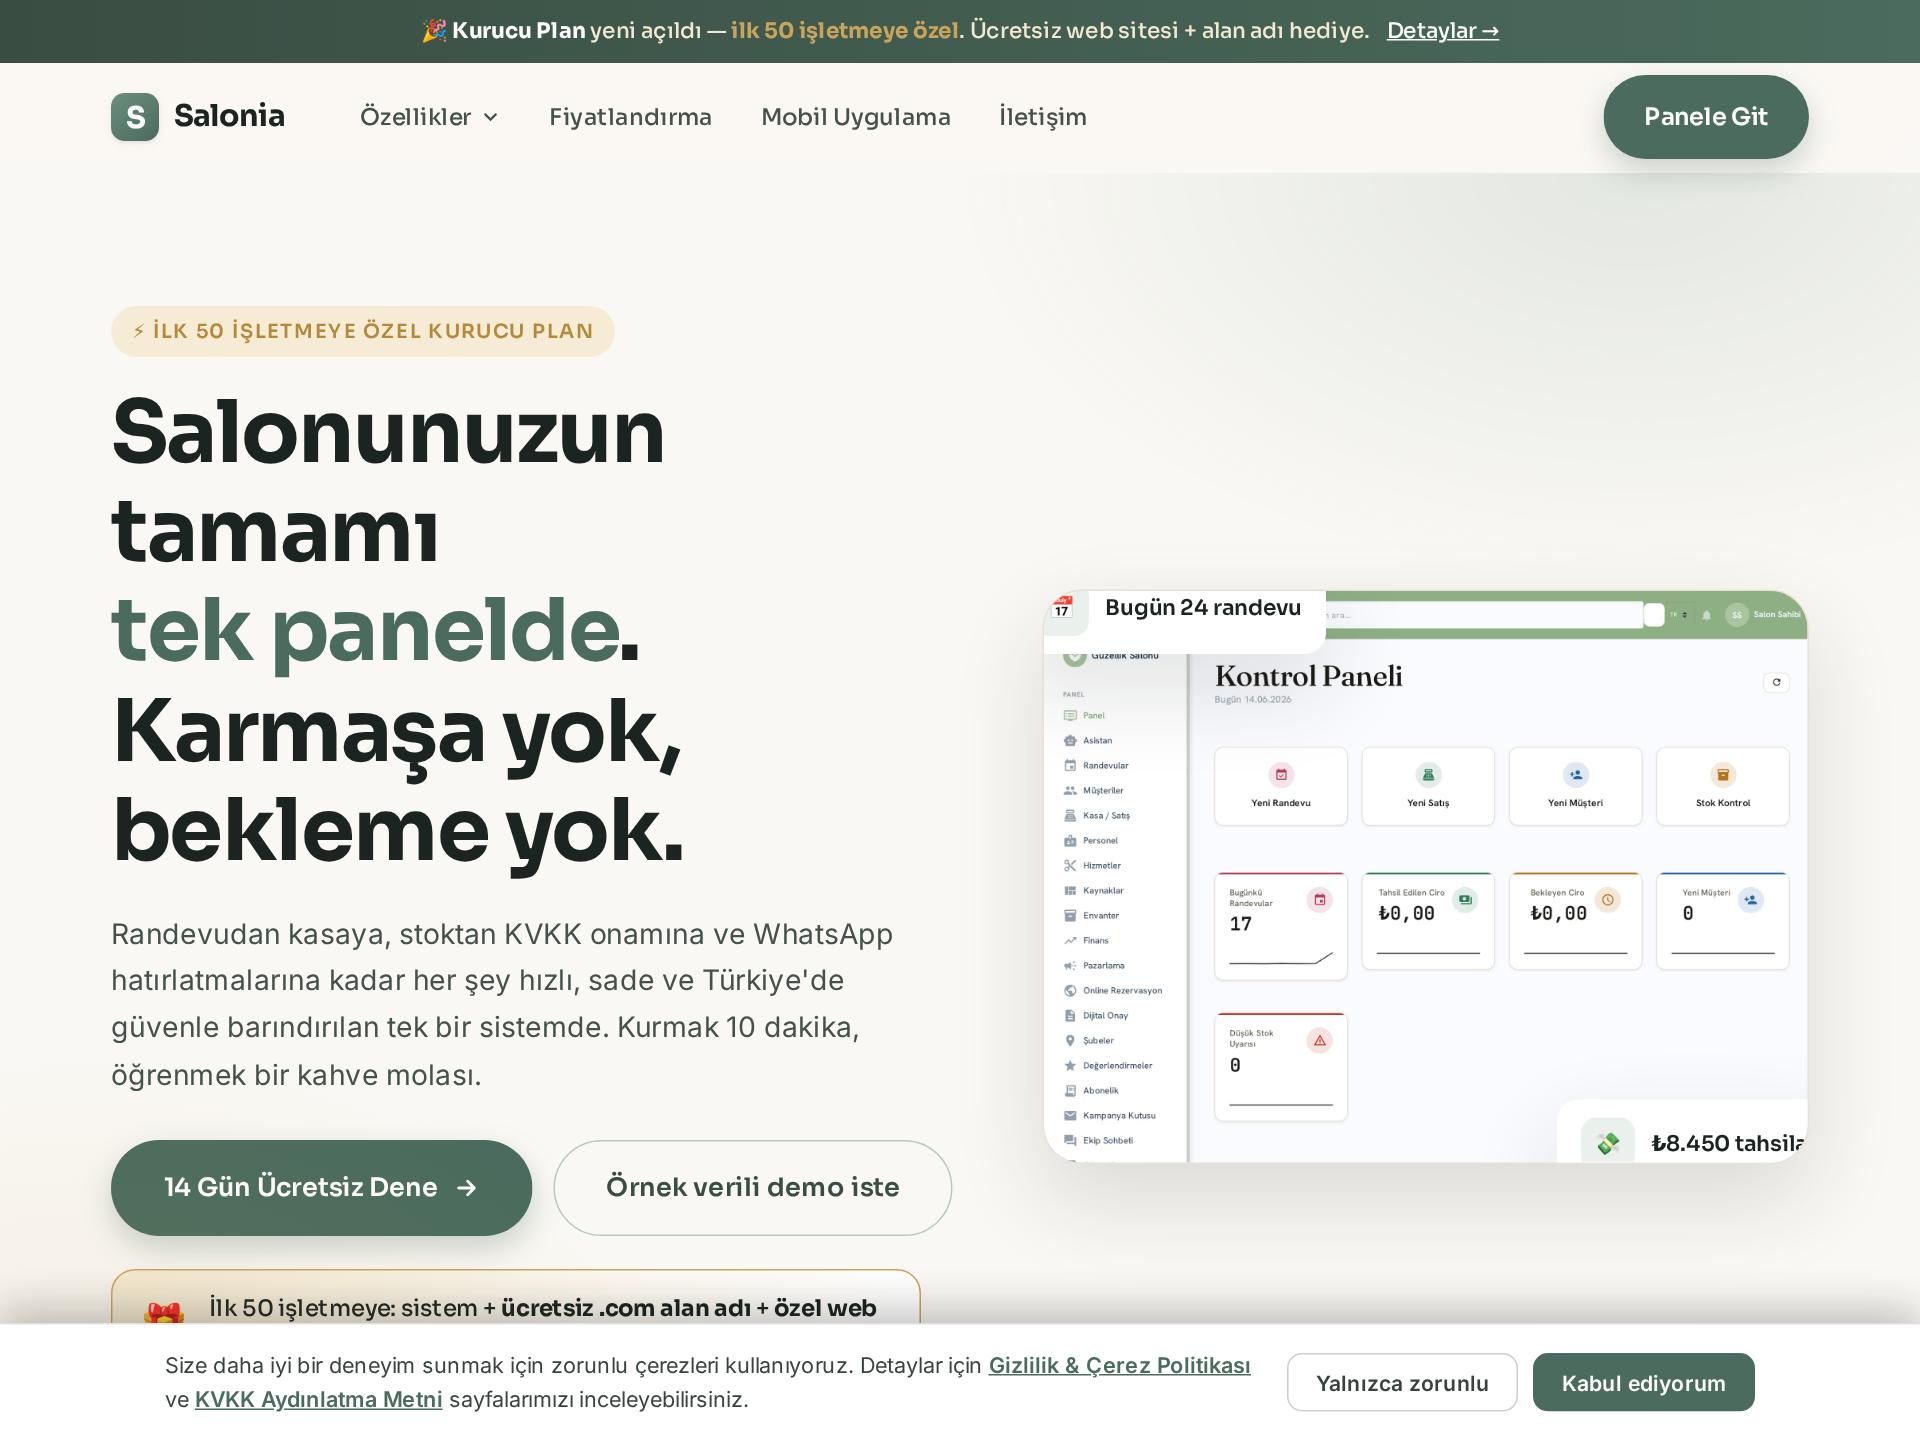
Task: Click the Yeni Randevu quick action card
Action: (x=1281, y=786)
